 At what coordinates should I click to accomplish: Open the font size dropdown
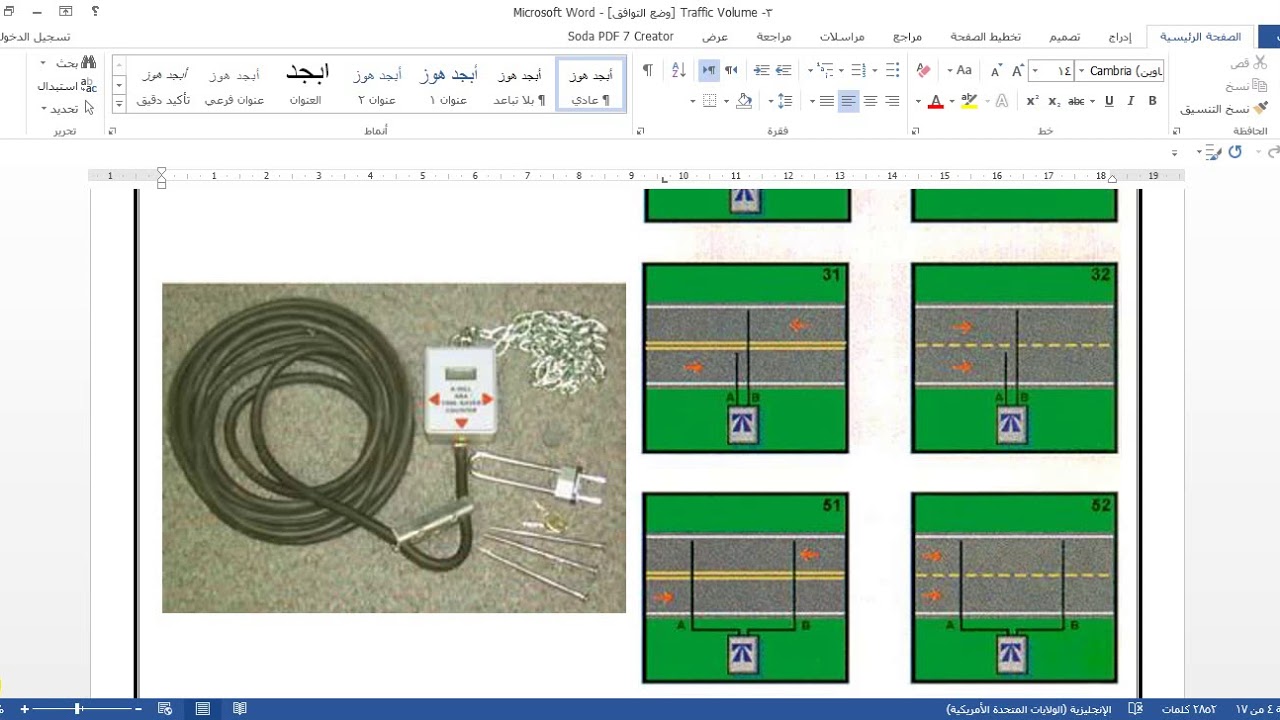pyautogui.click(x=1033, y=71)
